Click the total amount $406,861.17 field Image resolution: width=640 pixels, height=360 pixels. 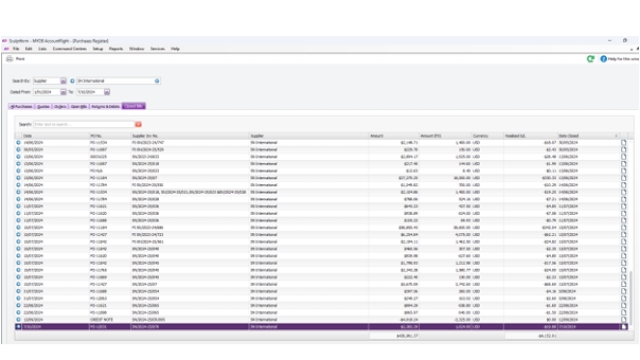point(394,336)
